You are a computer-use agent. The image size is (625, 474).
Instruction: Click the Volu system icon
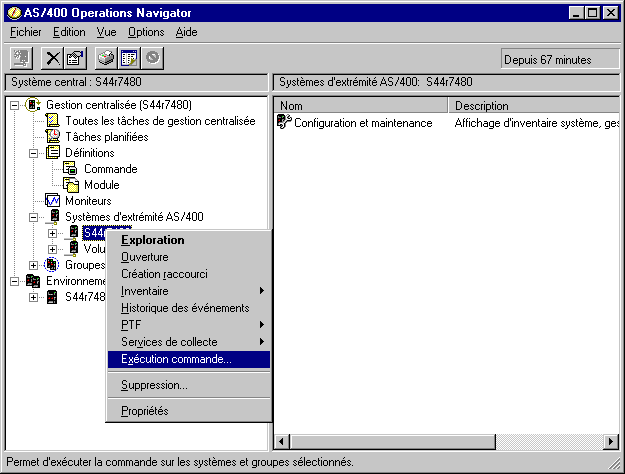(73, 248)
